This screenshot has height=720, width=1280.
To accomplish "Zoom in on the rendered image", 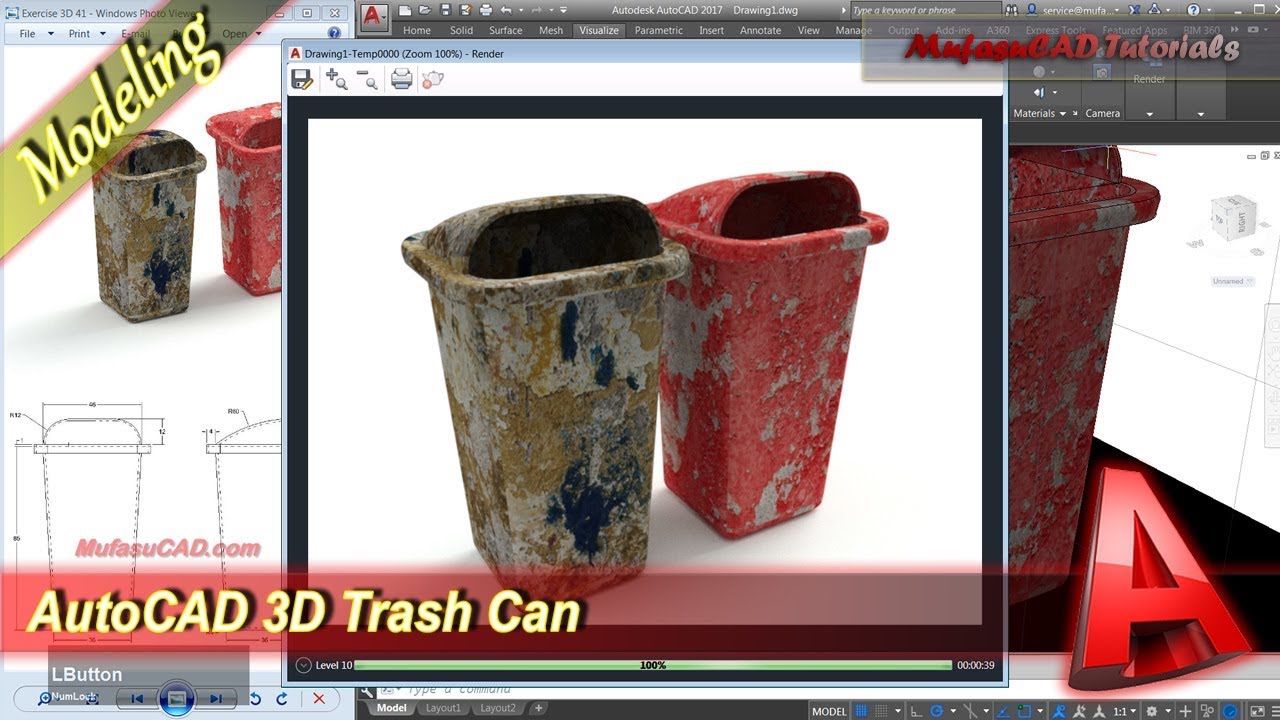I will 336,79.
